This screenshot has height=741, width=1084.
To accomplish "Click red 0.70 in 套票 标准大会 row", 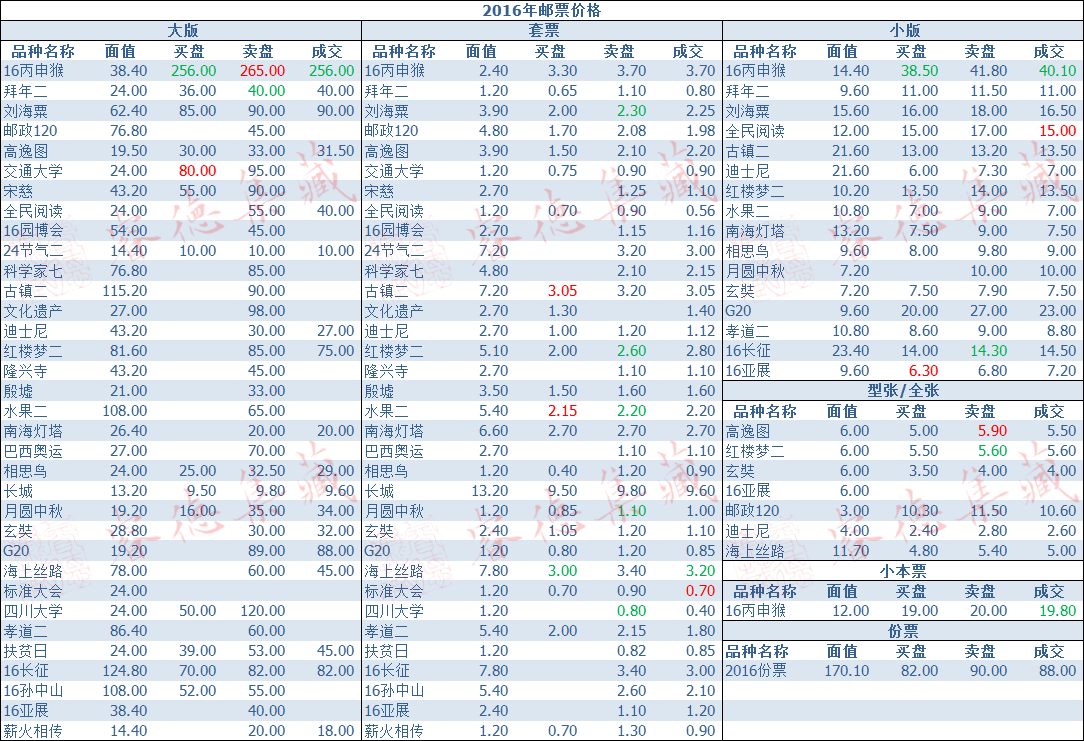I will [701, 591].
